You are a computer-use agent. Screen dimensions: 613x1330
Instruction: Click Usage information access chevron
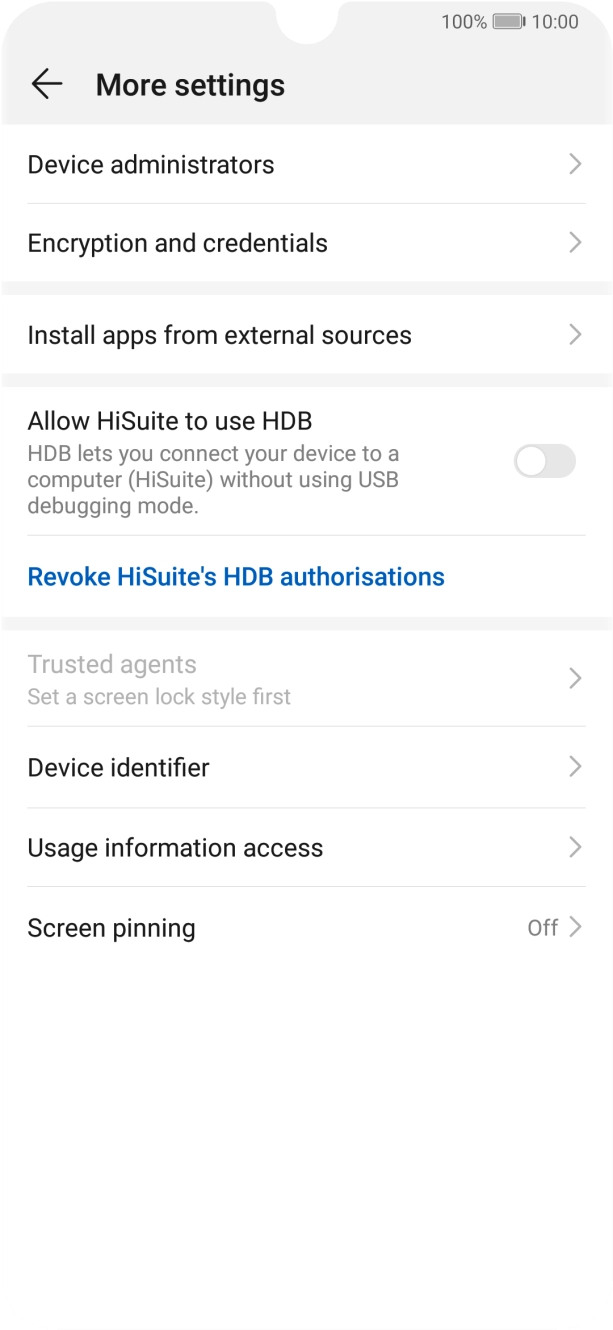click(575, 847)
